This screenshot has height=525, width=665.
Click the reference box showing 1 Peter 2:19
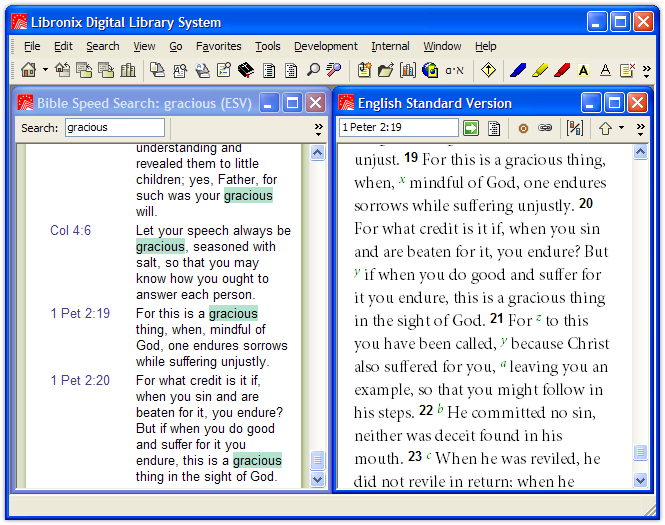(399, 127)
